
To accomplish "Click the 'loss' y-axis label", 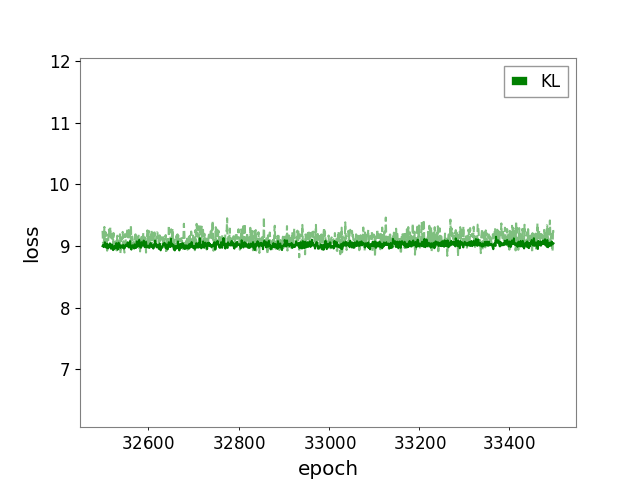I will tap(31, 244).
